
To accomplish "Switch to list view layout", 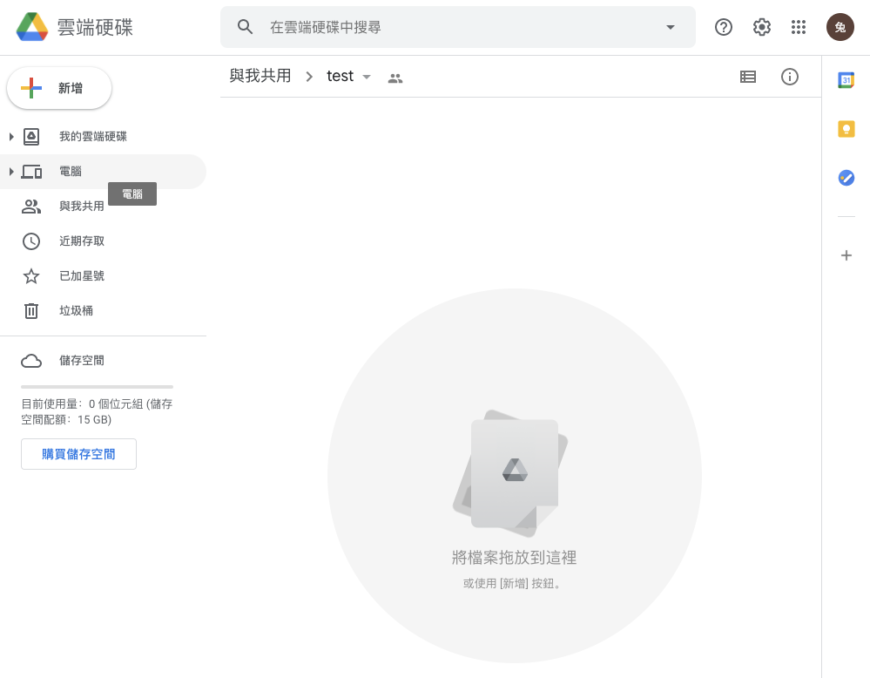I will click(748, 77).
